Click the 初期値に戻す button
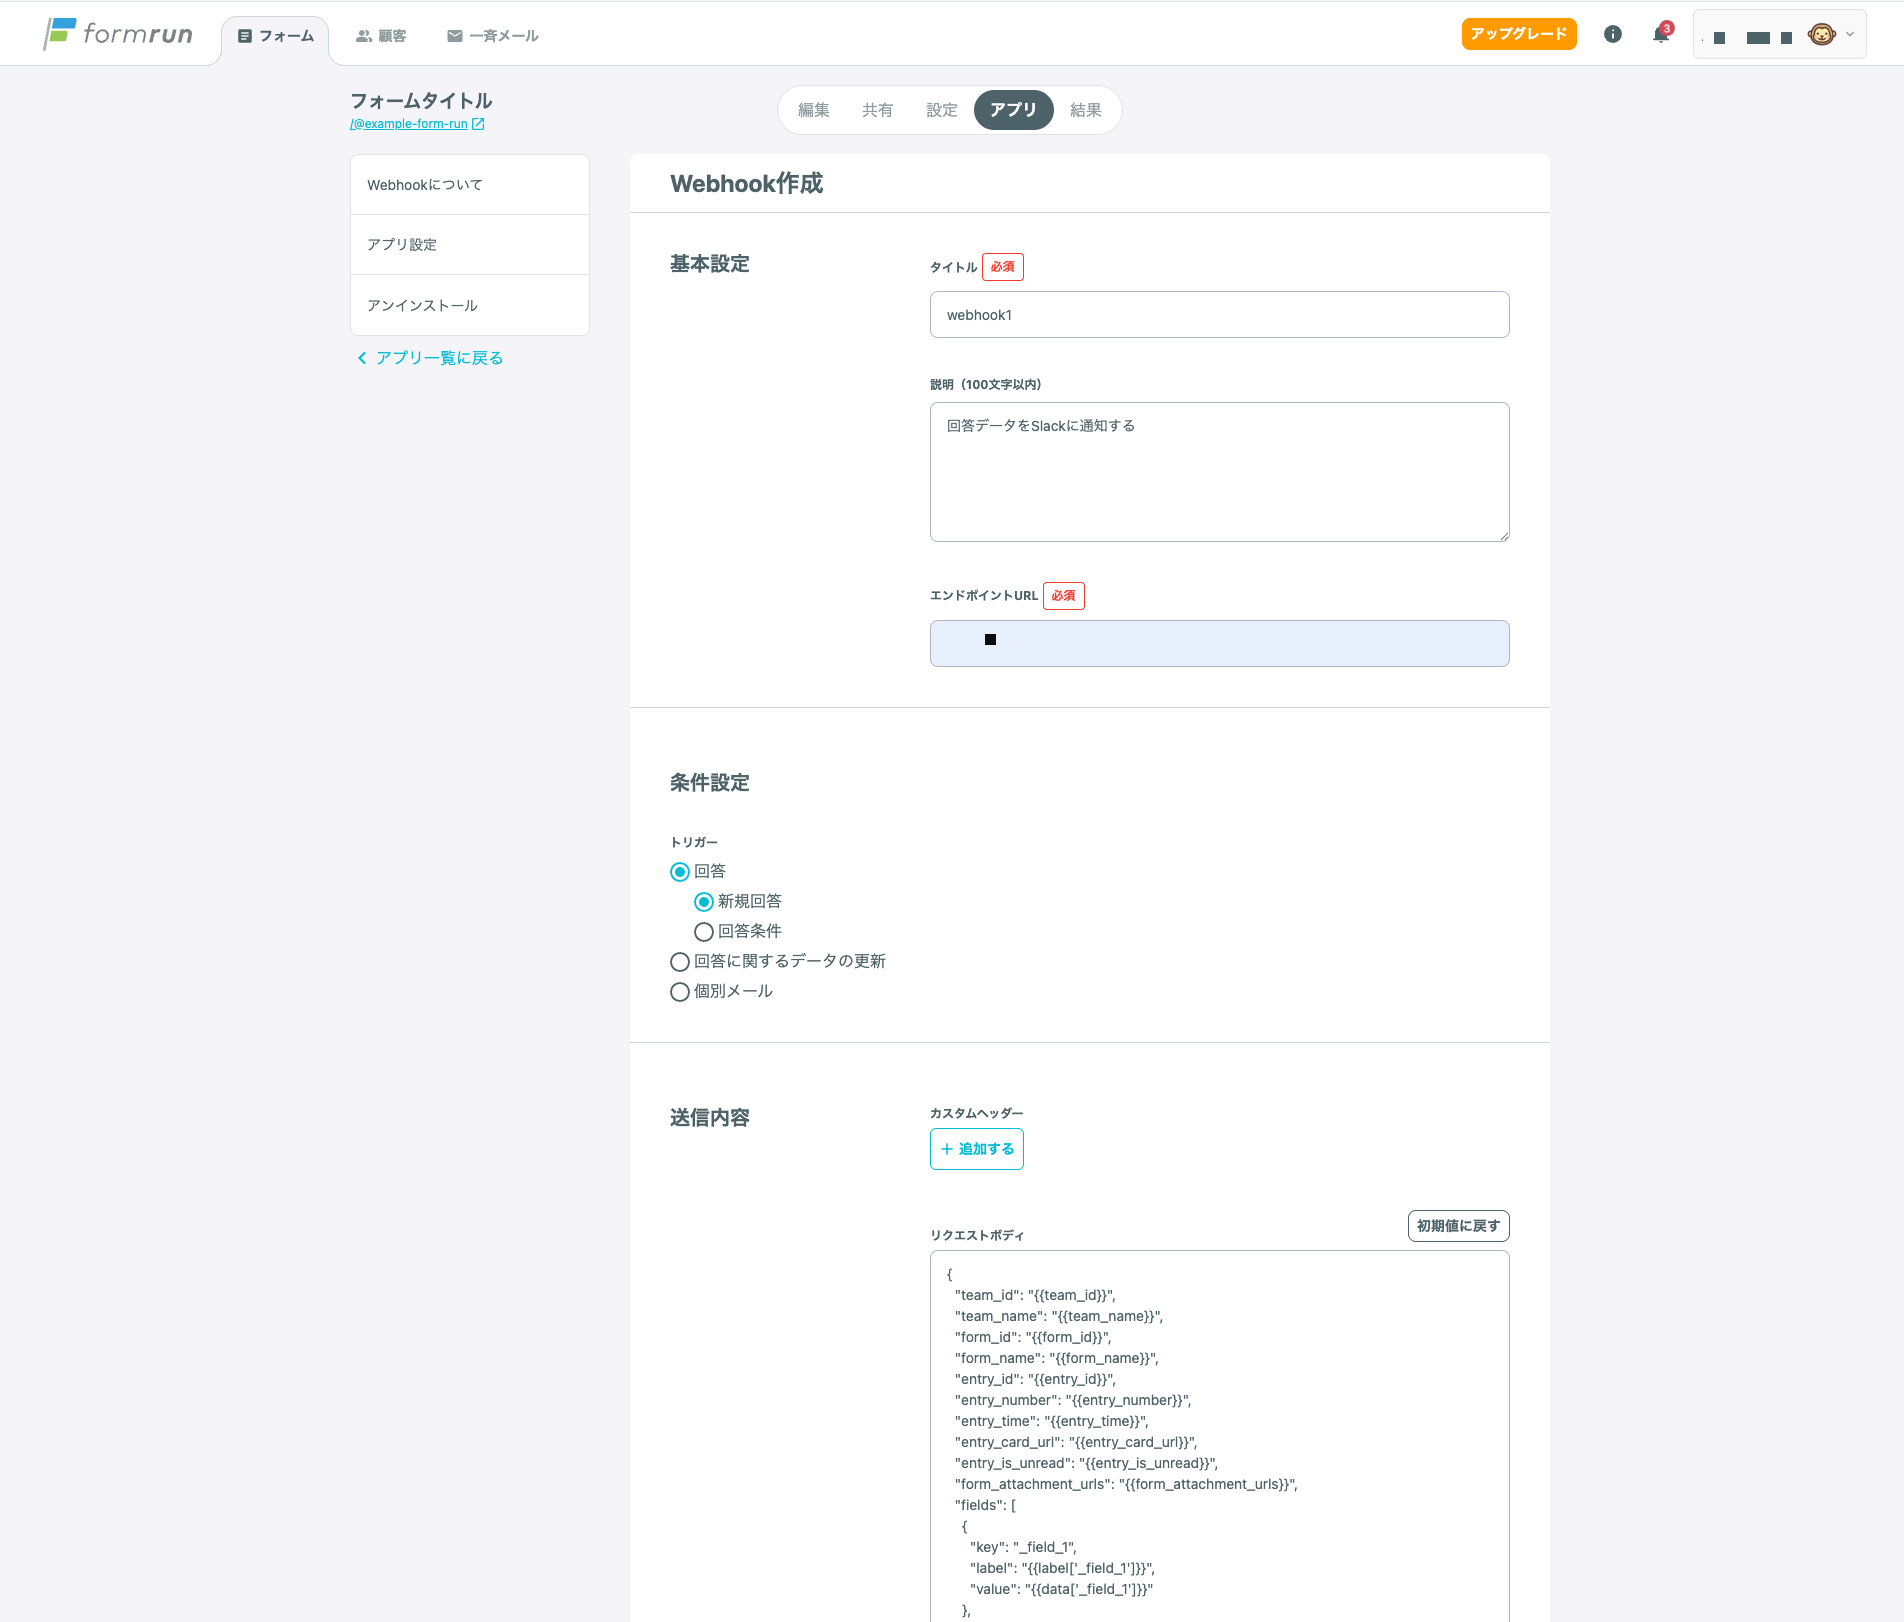Image resolution: width=1904 pixels, height=1622 pixels. 1459,1226
